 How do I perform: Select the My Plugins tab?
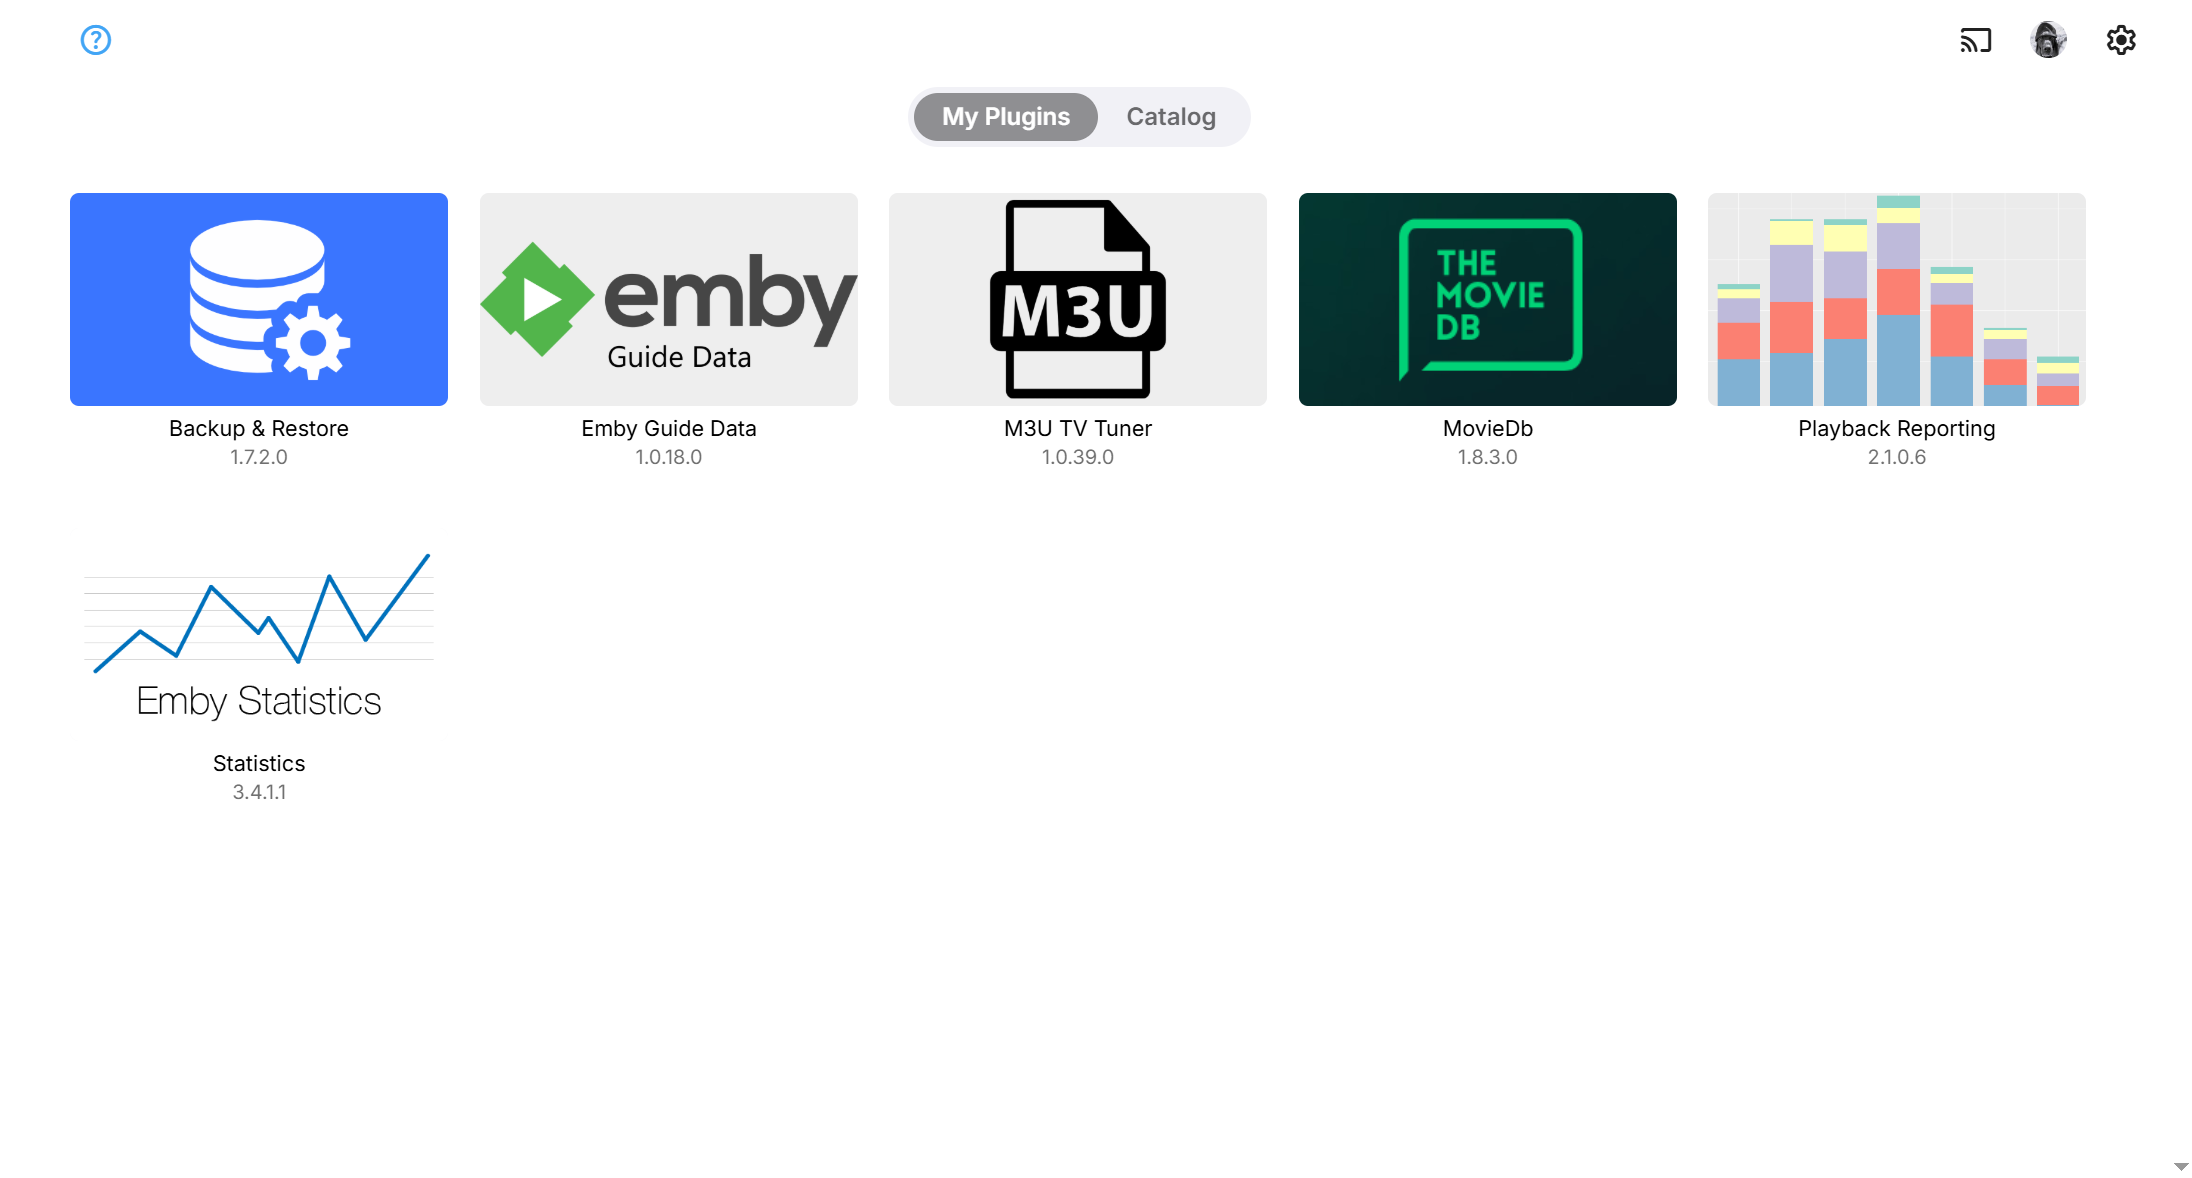coord(1006,117)
